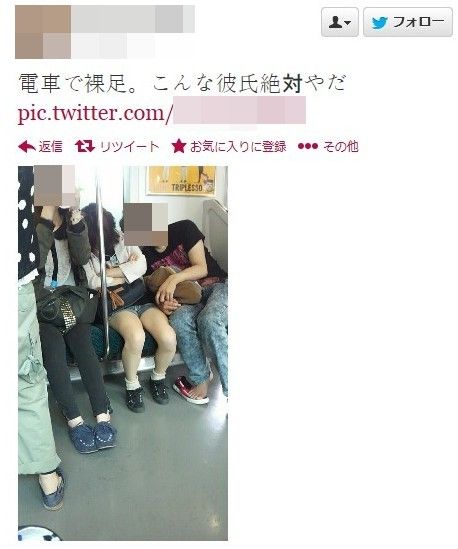Image resolution: width=458 pixels, height=549 pixels.
Task: Click the blurred profile avatar
Action: point(43,32)
